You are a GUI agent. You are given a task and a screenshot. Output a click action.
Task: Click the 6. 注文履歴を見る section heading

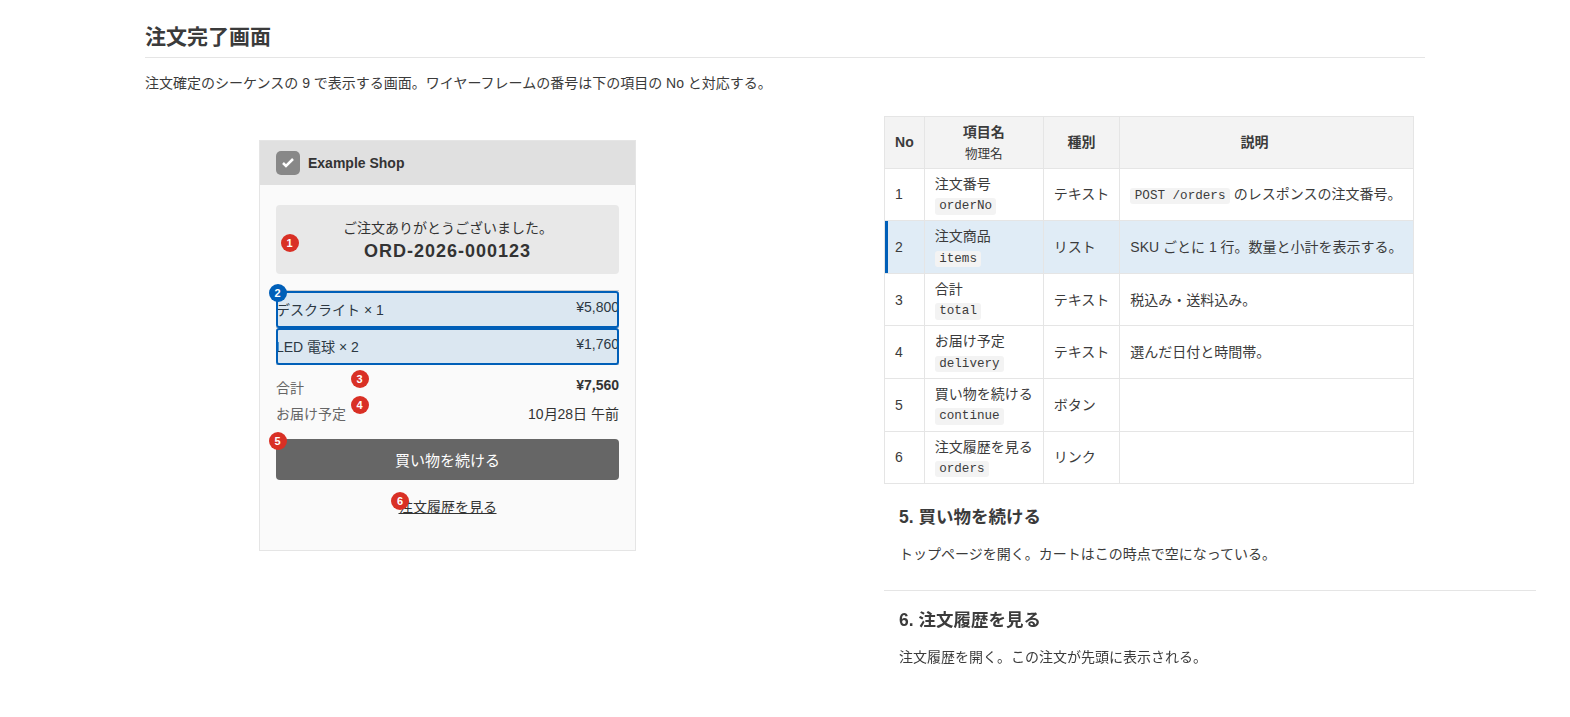[x=969, y=620]
